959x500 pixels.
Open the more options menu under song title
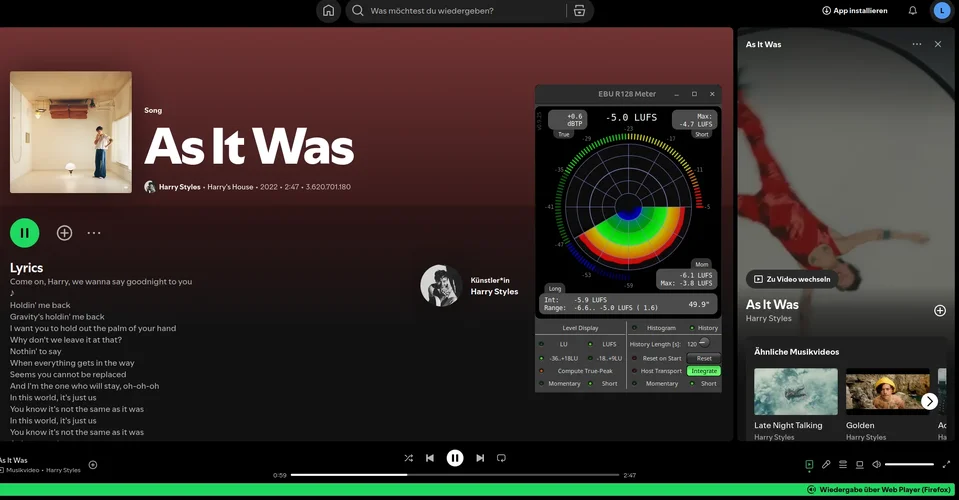[94, 233]
